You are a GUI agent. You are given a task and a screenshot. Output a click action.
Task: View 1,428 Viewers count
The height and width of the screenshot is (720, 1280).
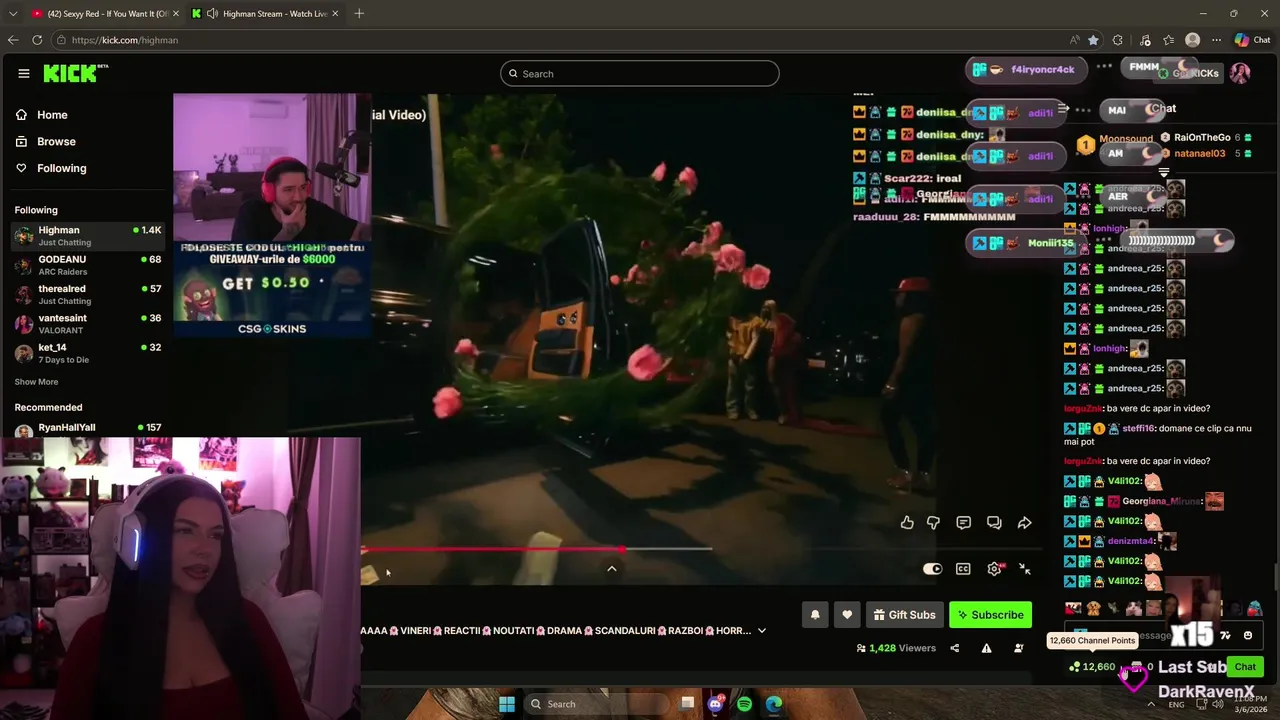896,648
